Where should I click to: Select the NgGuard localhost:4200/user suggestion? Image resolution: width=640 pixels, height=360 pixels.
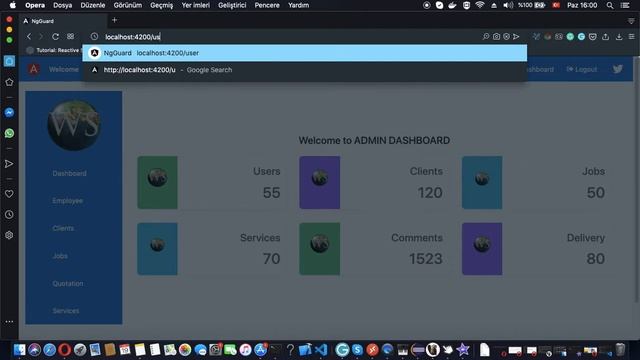(304, 53)
